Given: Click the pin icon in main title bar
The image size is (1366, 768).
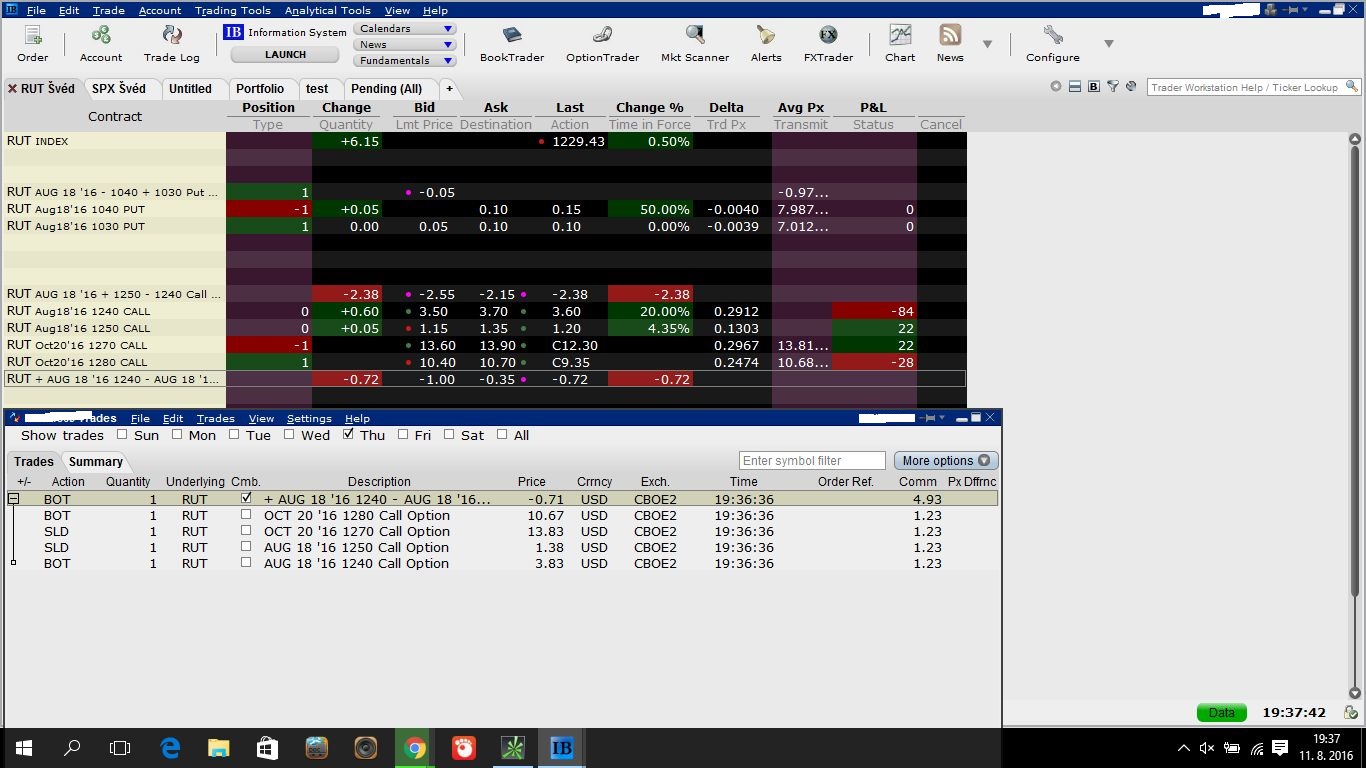Looking at the screenshot, I should 1293,10.
